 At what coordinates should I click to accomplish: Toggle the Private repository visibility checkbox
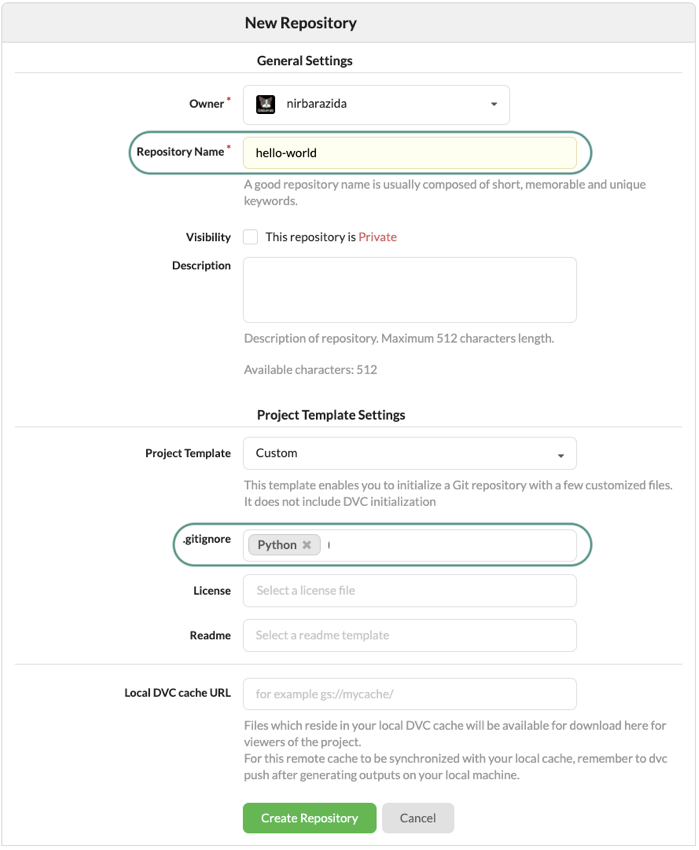click(251, 237)
